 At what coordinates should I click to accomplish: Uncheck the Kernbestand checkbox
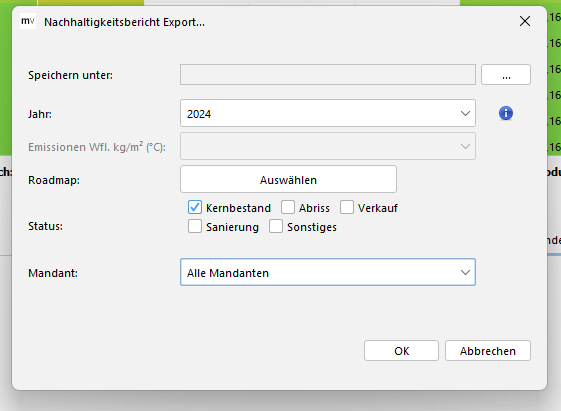pos(195,207)
